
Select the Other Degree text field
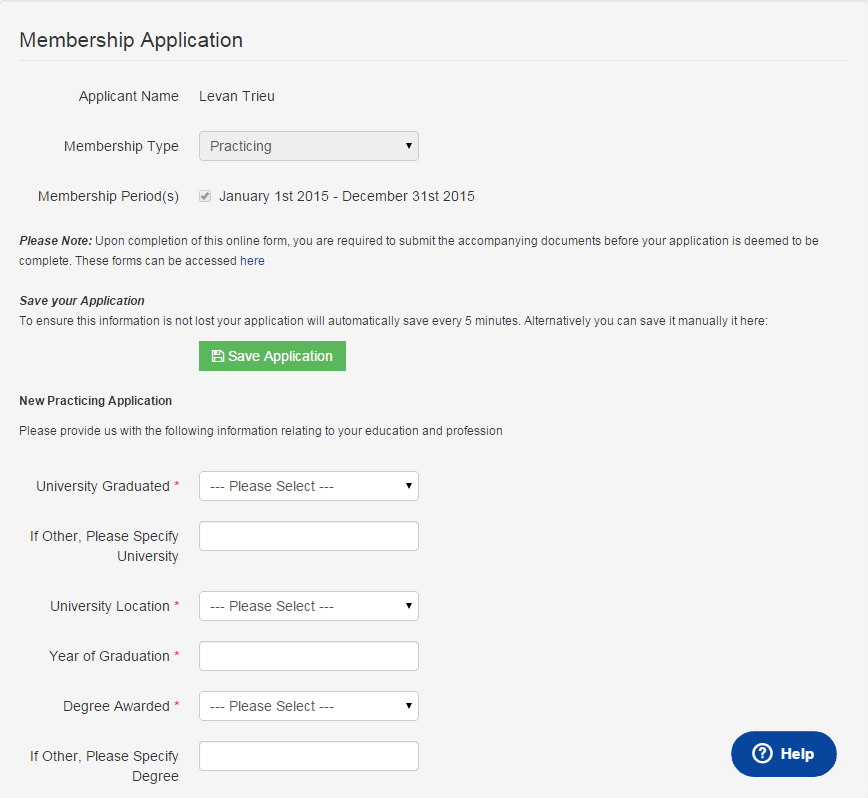(x=308, y=756)
